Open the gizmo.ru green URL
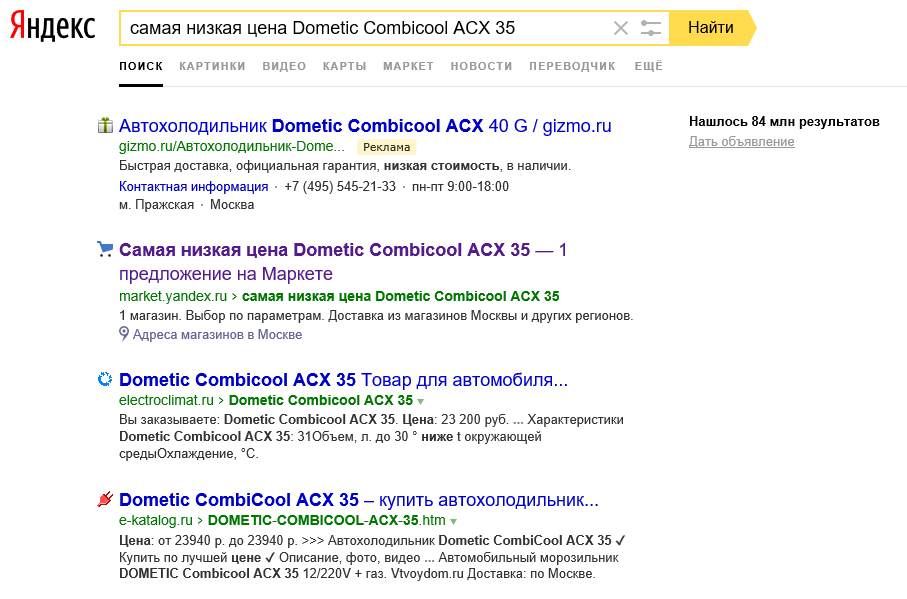Screen dimensions: 907x599 click(x=231, y=146)
